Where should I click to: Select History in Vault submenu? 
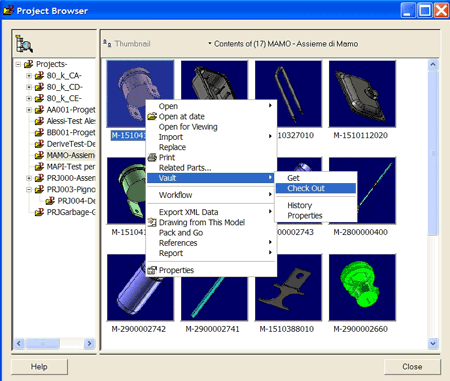coord(316,205)
